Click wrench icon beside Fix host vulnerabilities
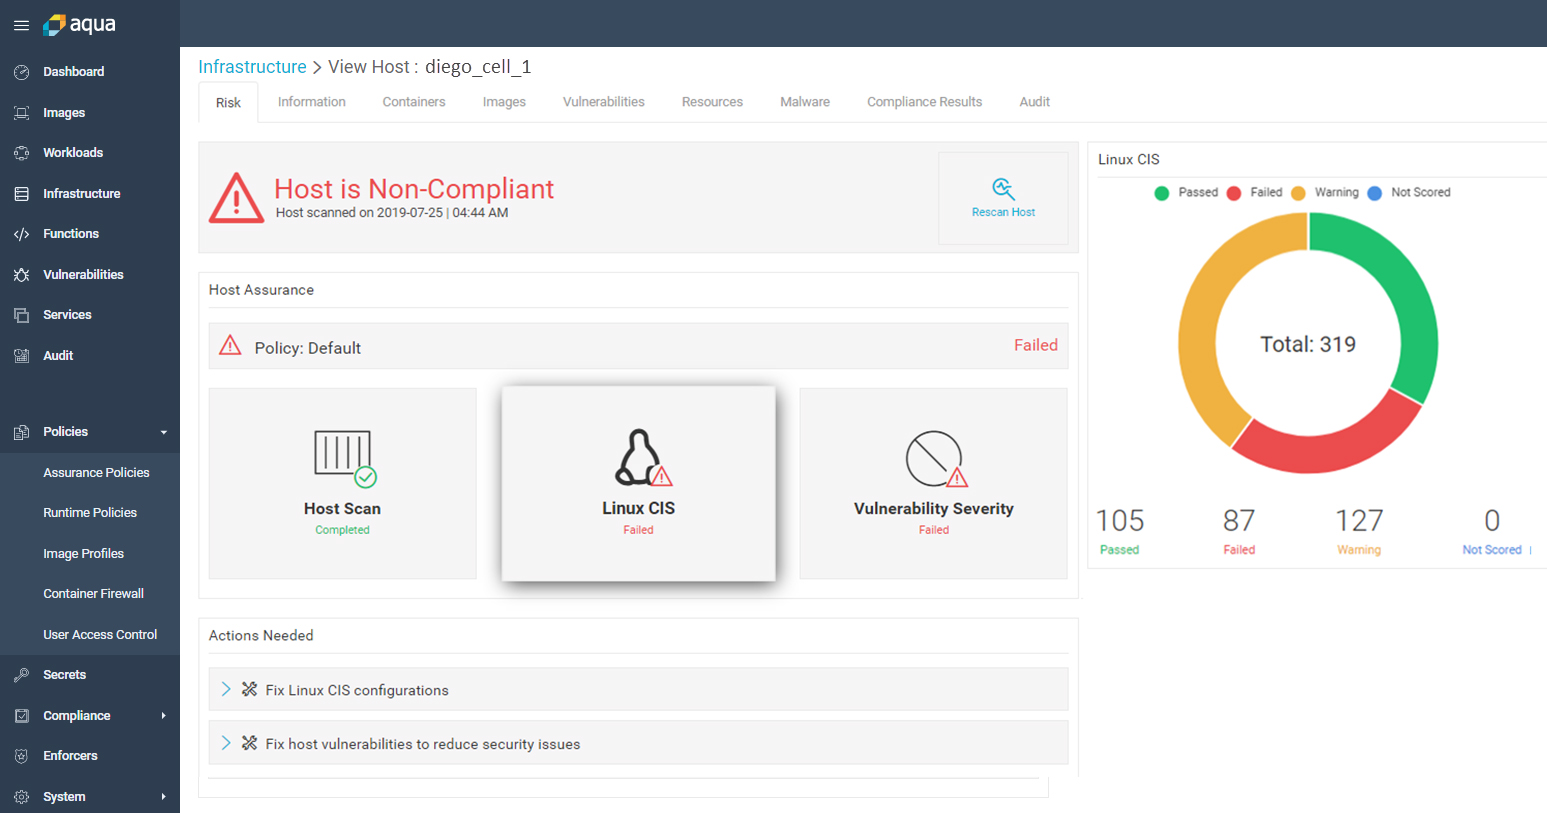 click(250, 743)
